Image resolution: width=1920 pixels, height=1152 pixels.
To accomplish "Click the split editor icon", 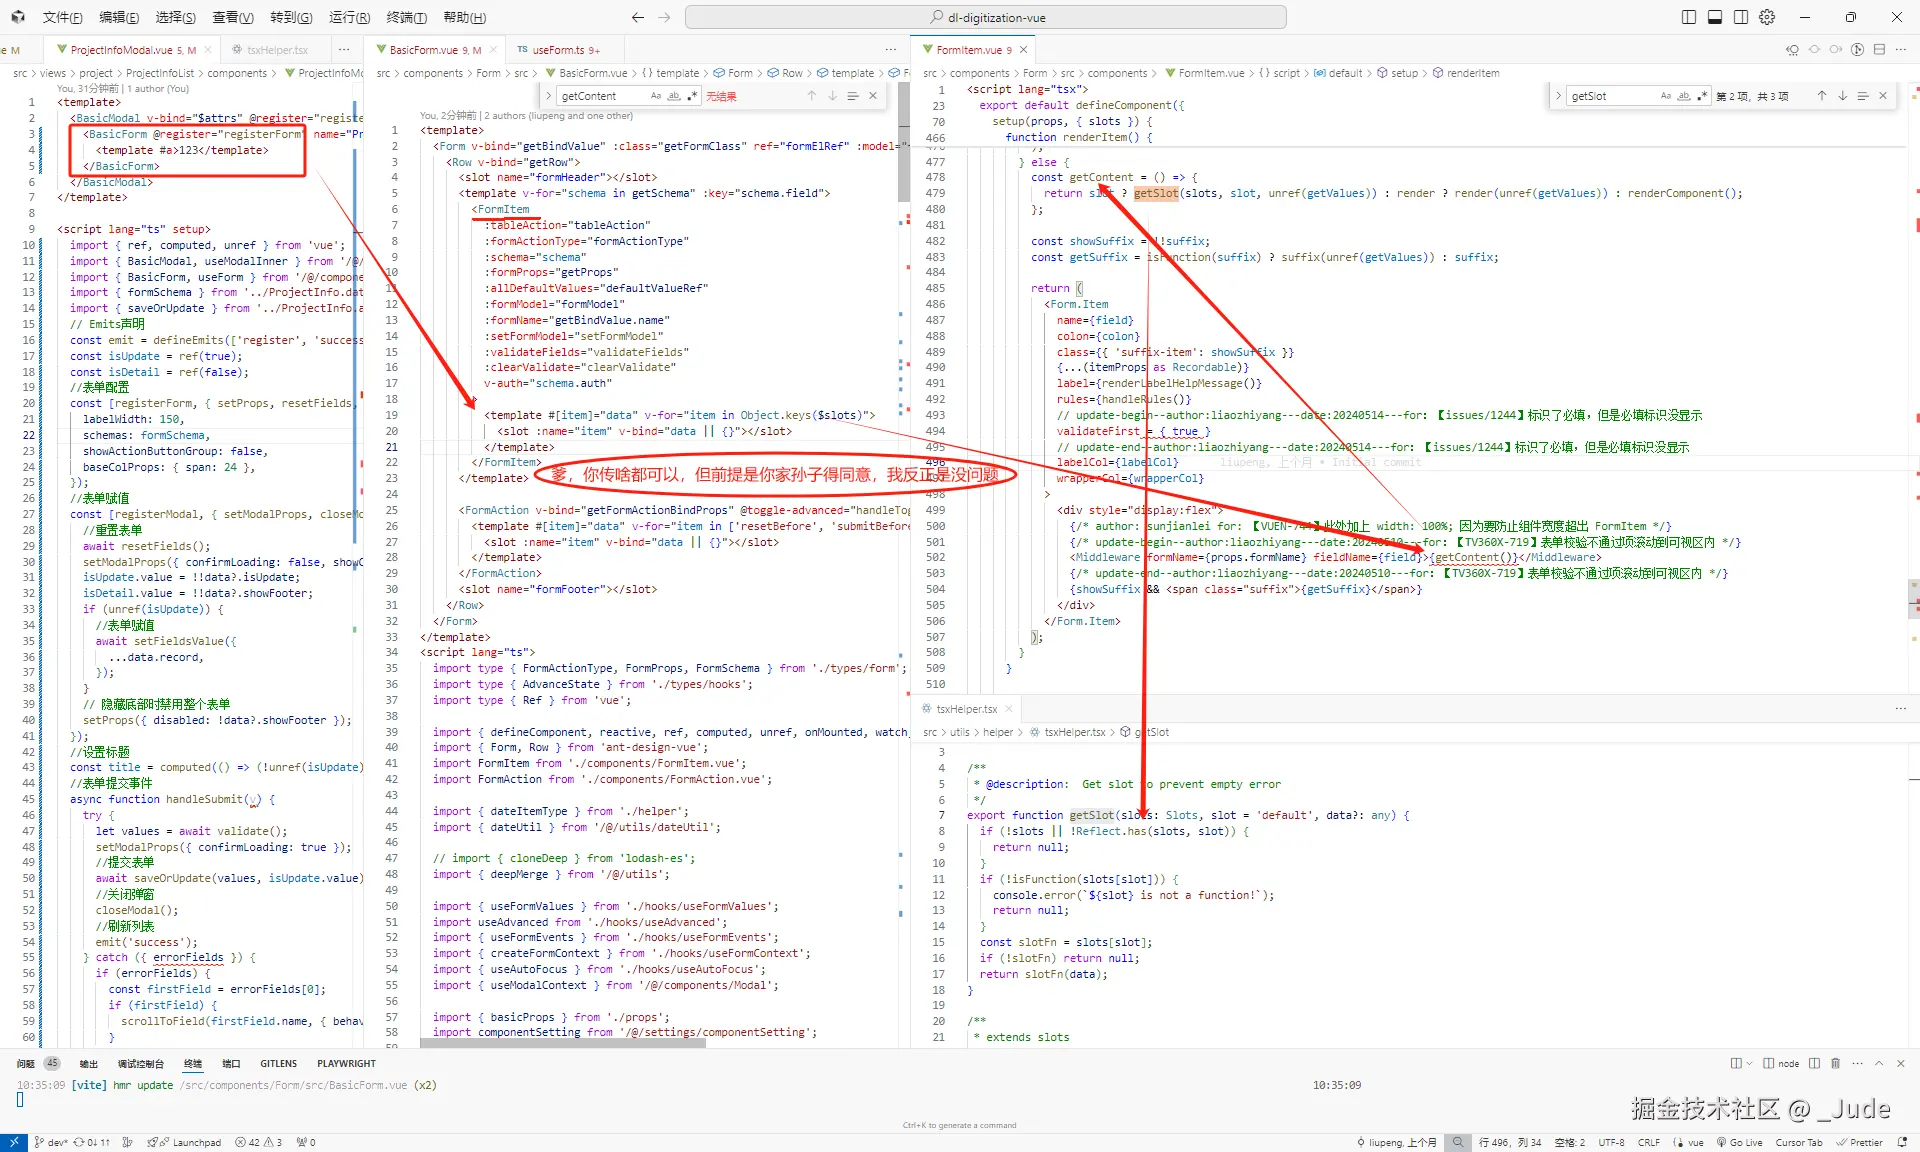I will [x=1879, y=49].
